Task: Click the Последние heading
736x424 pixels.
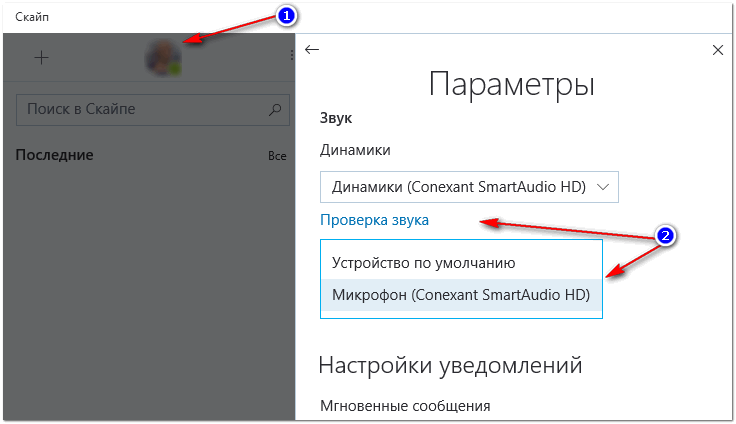Action: tap(54, 155)
